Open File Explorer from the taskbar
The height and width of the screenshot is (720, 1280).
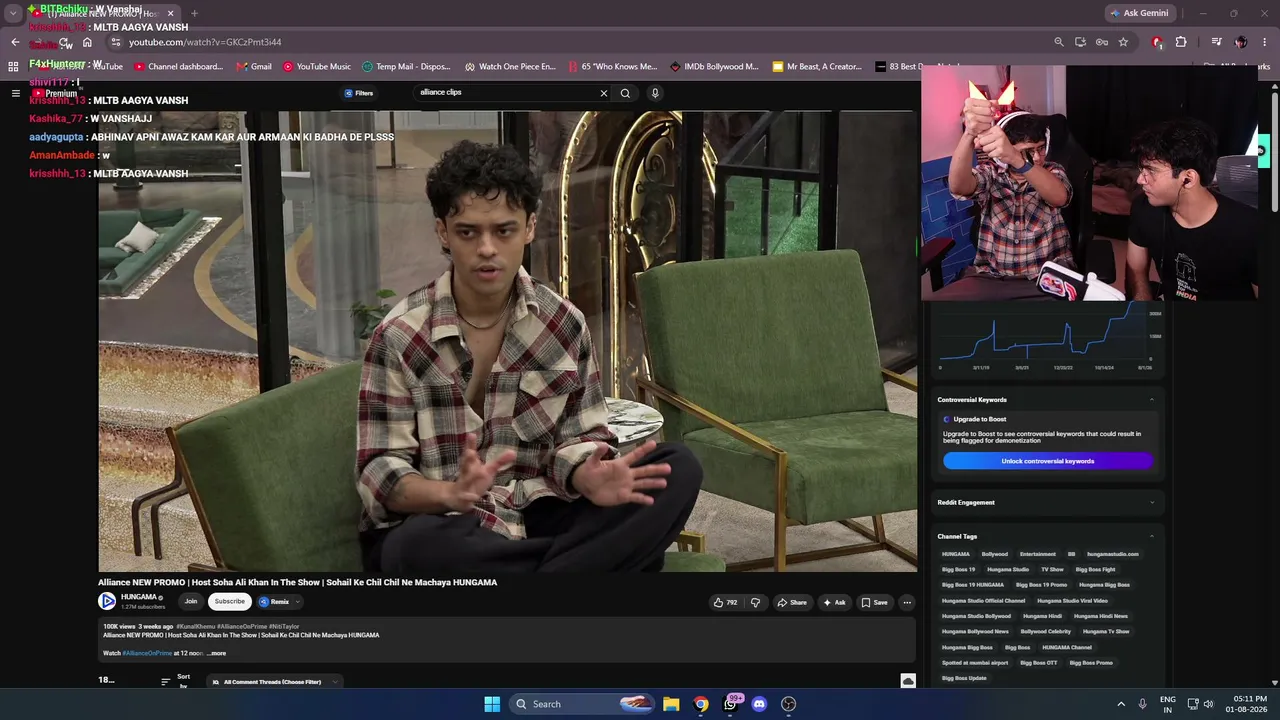coord(671,704)
